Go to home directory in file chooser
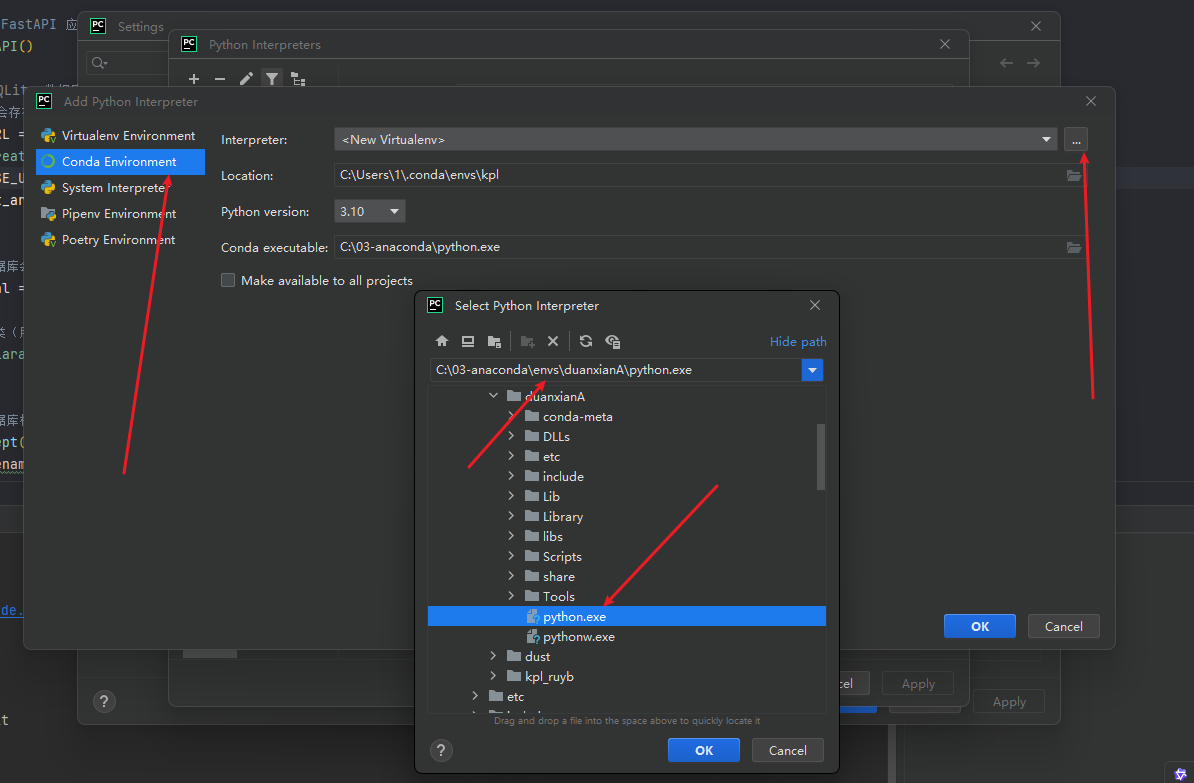This screenshot has width=1194, height=783. [x=442, y=341]
